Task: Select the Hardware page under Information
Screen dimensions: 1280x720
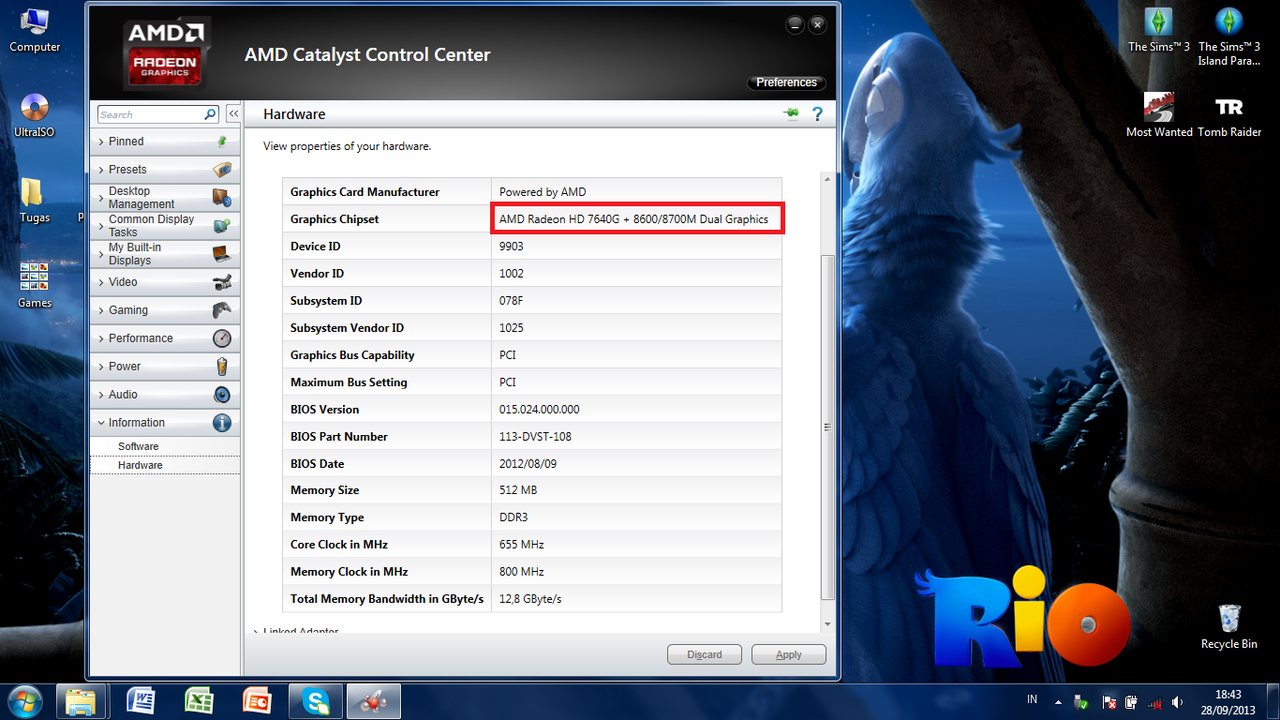Action: pos(140,465)
